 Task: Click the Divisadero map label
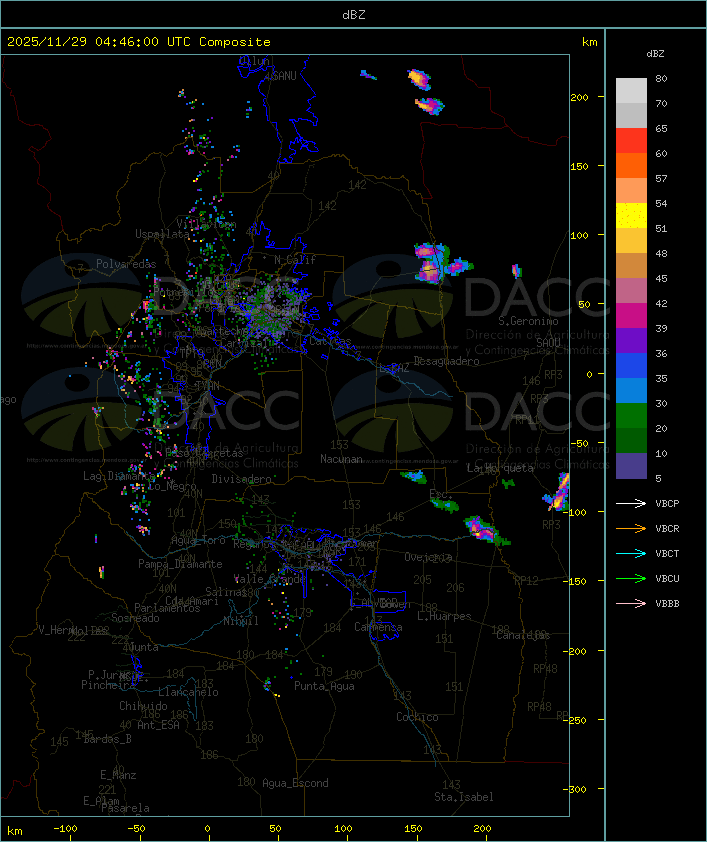242,478
